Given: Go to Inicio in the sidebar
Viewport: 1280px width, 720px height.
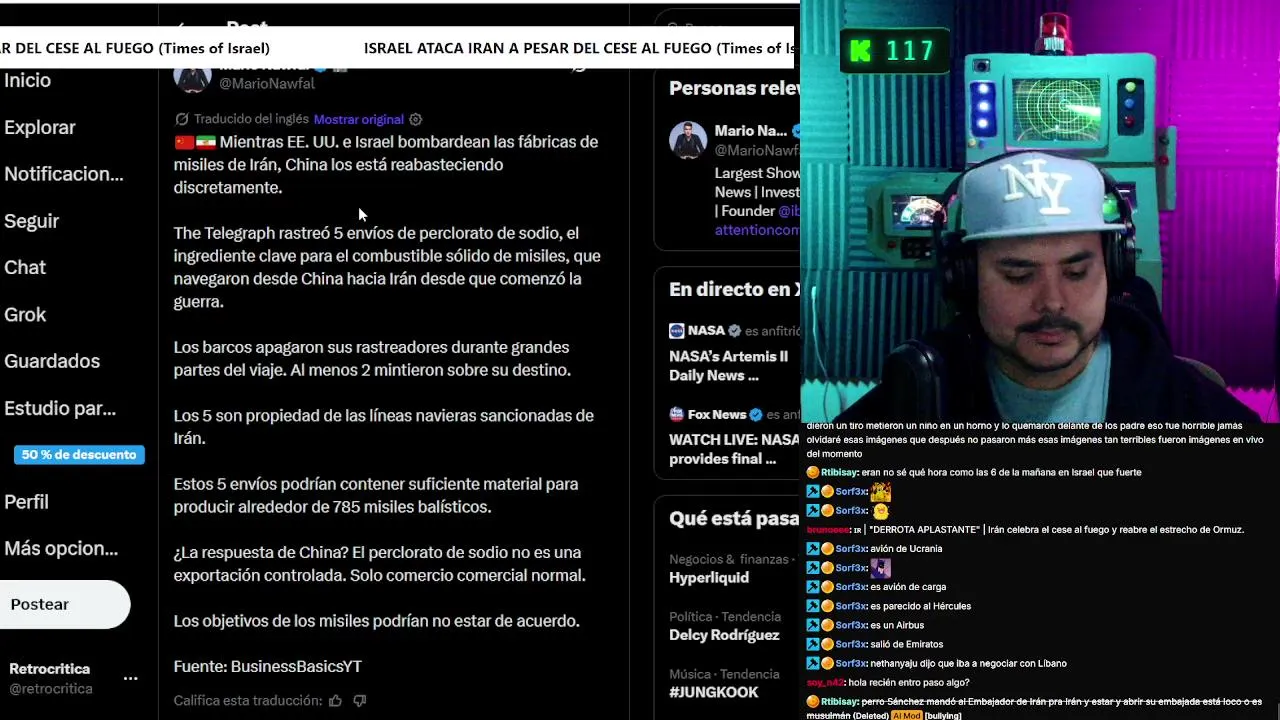Looking at the screenshot, I should click(x=27, y=80).
